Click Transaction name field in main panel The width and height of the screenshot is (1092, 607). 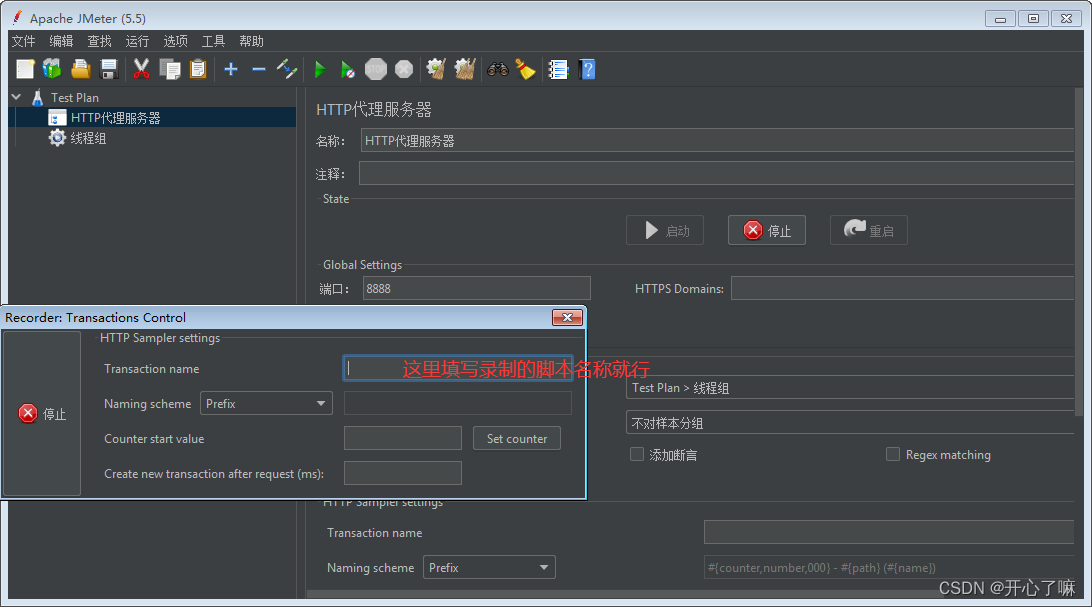889,533
